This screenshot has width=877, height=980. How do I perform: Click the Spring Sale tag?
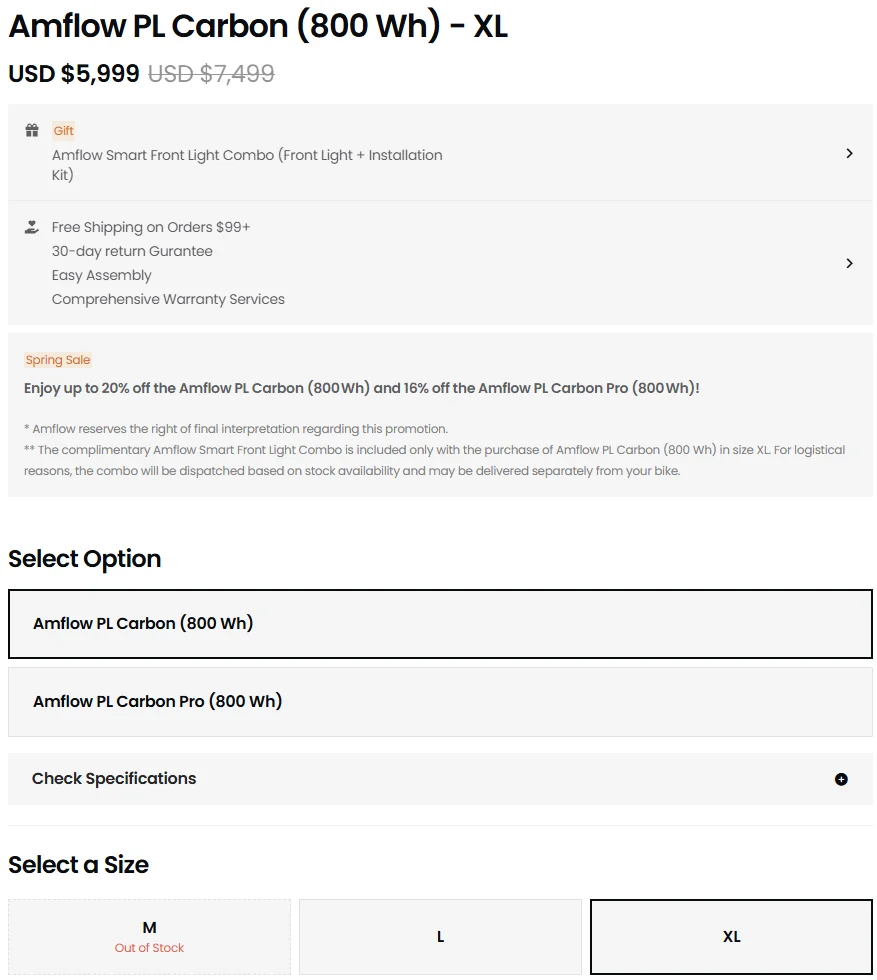click(58, 360)
